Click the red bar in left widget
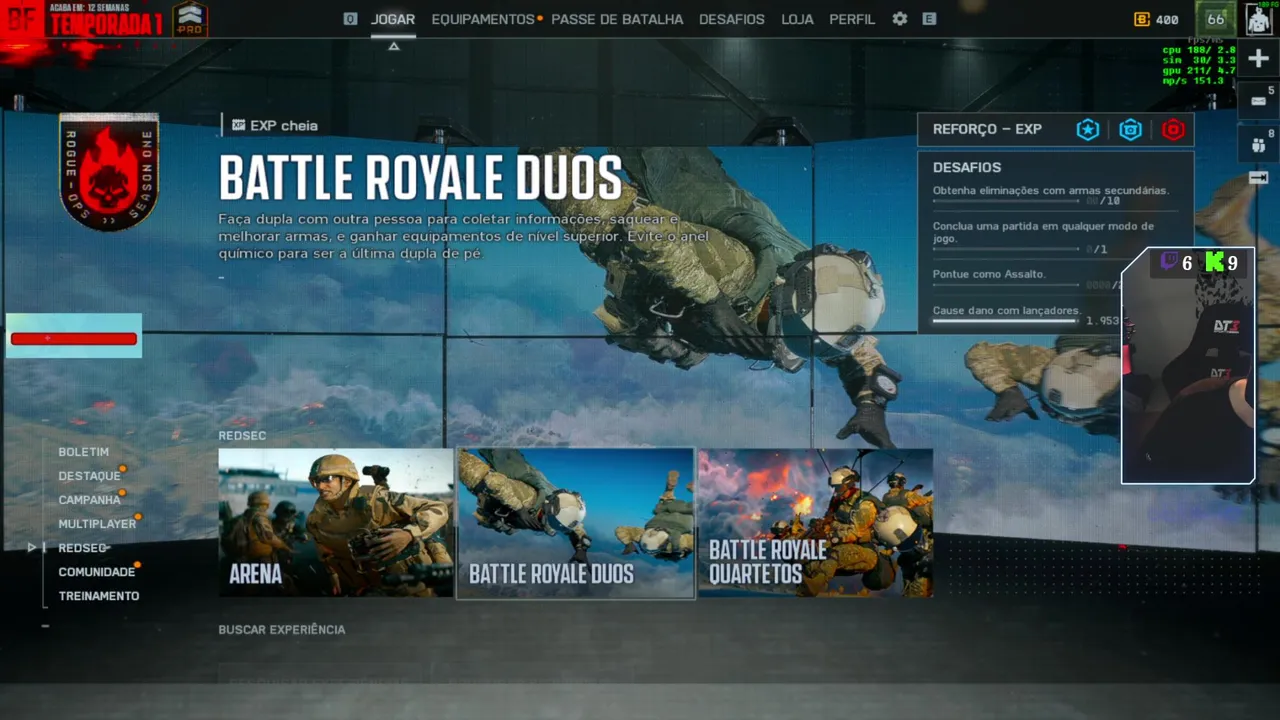 (73, 339)
